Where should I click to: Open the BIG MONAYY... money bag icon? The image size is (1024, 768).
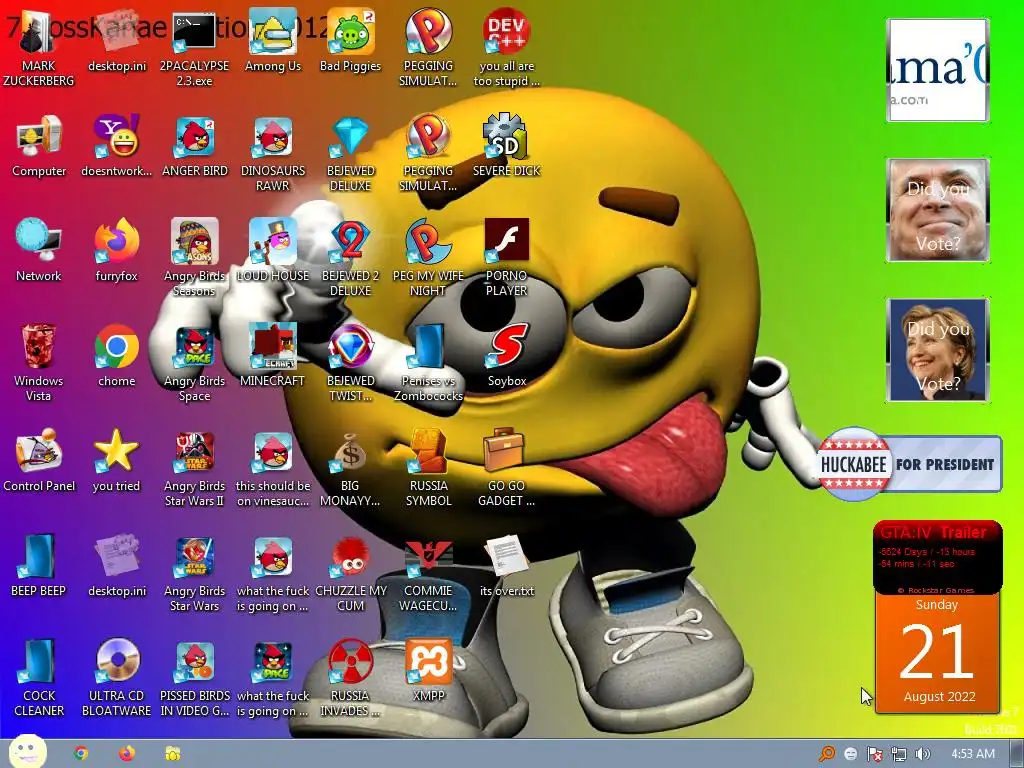[x=350, y=468]
